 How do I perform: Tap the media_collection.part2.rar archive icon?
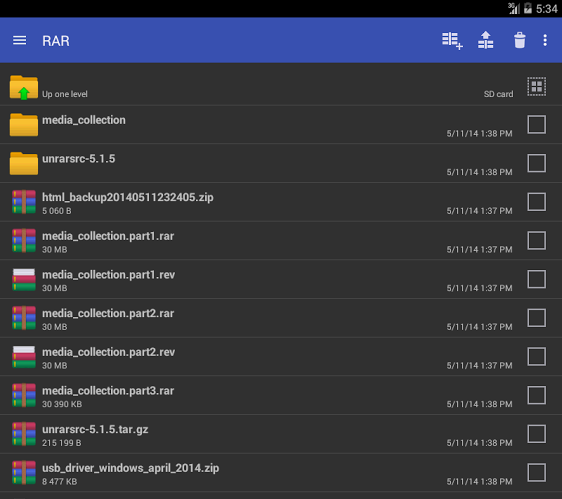(24, 318)
